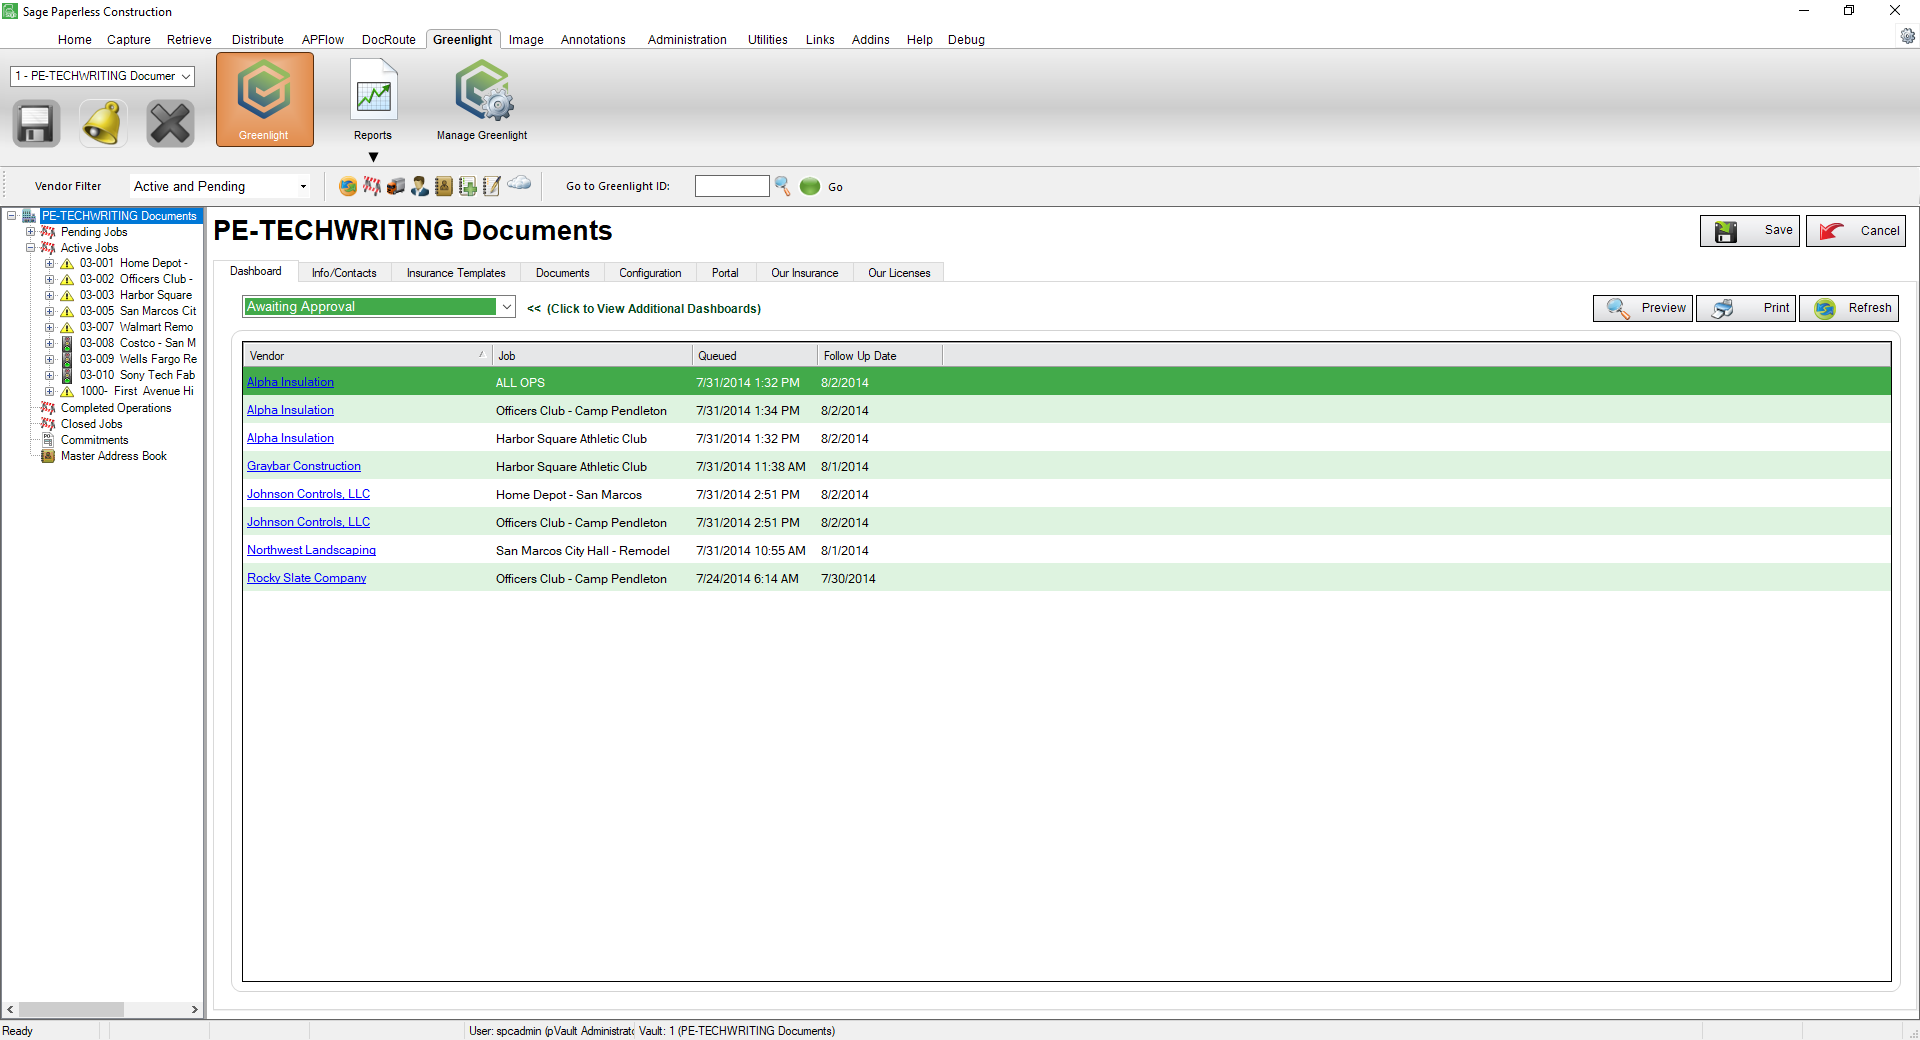Select 03-007 Walmart Remo tree item
The height and width of the screenshot is (1040, 1920).
pyautogui.click(x=137, y=327)
